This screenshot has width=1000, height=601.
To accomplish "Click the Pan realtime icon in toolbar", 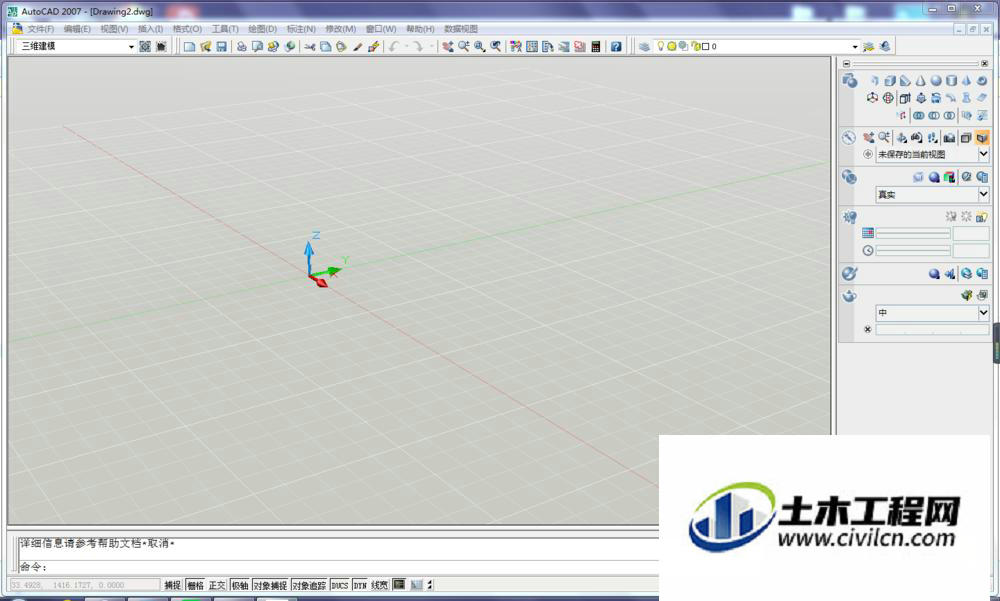I will tap(448, 47).
